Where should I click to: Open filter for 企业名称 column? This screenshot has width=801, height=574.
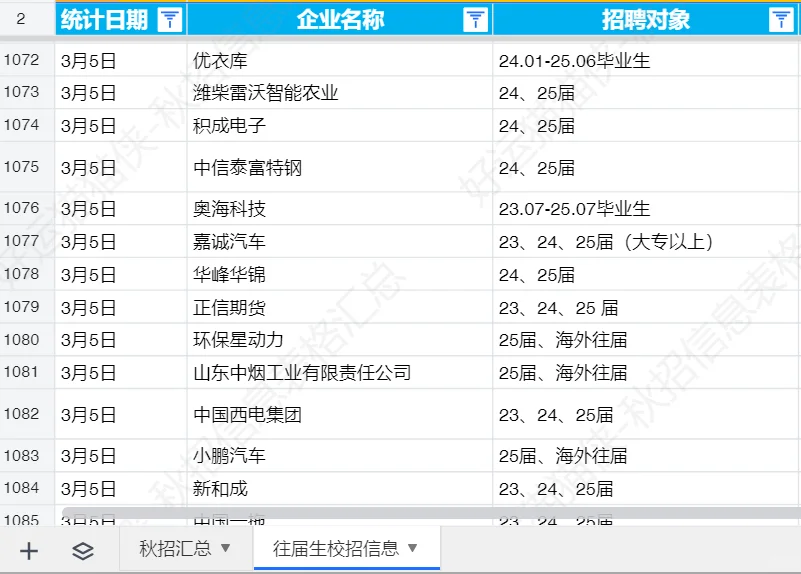tap(475, 20)
